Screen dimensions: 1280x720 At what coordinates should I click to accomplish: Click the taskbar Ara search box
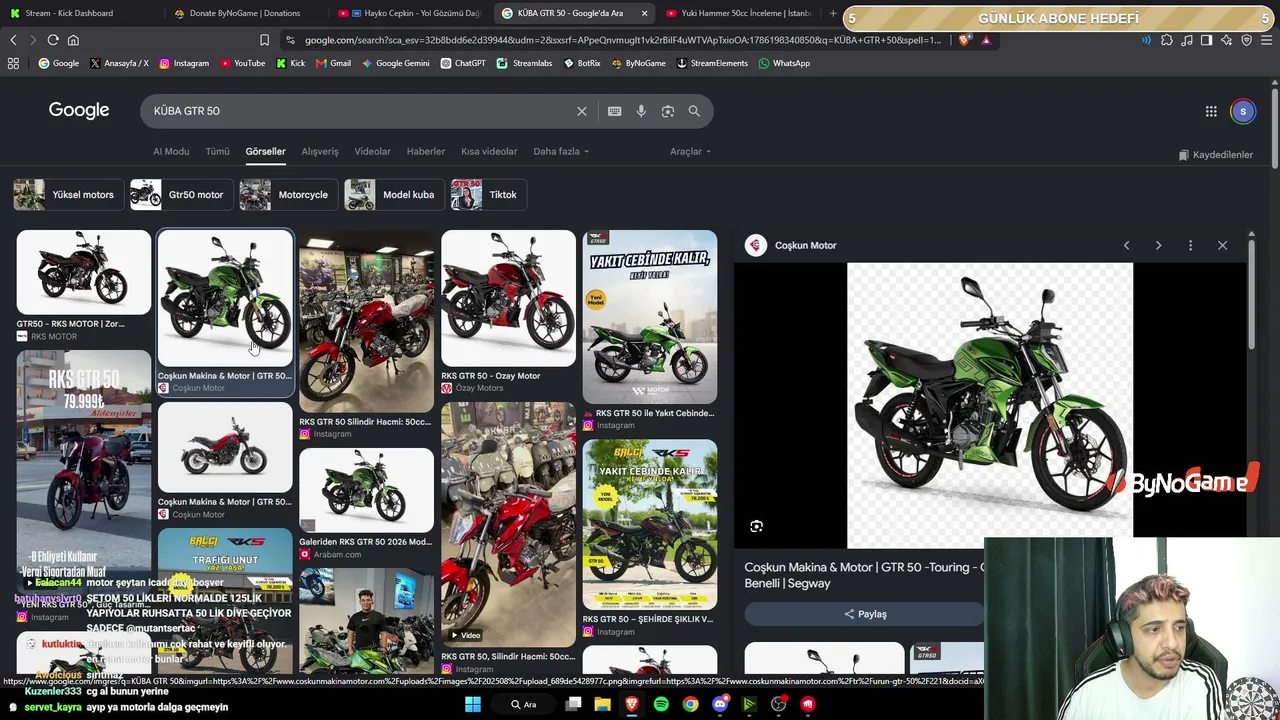pyautogui.click(x=524, y=705)
